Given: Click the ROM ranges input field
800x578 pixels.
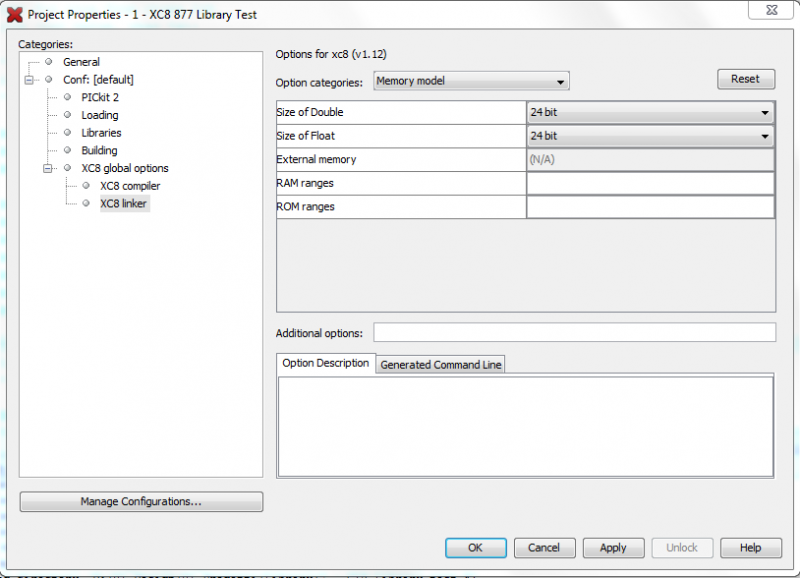Looking at the screenshot, I should [x=651, y=207].
